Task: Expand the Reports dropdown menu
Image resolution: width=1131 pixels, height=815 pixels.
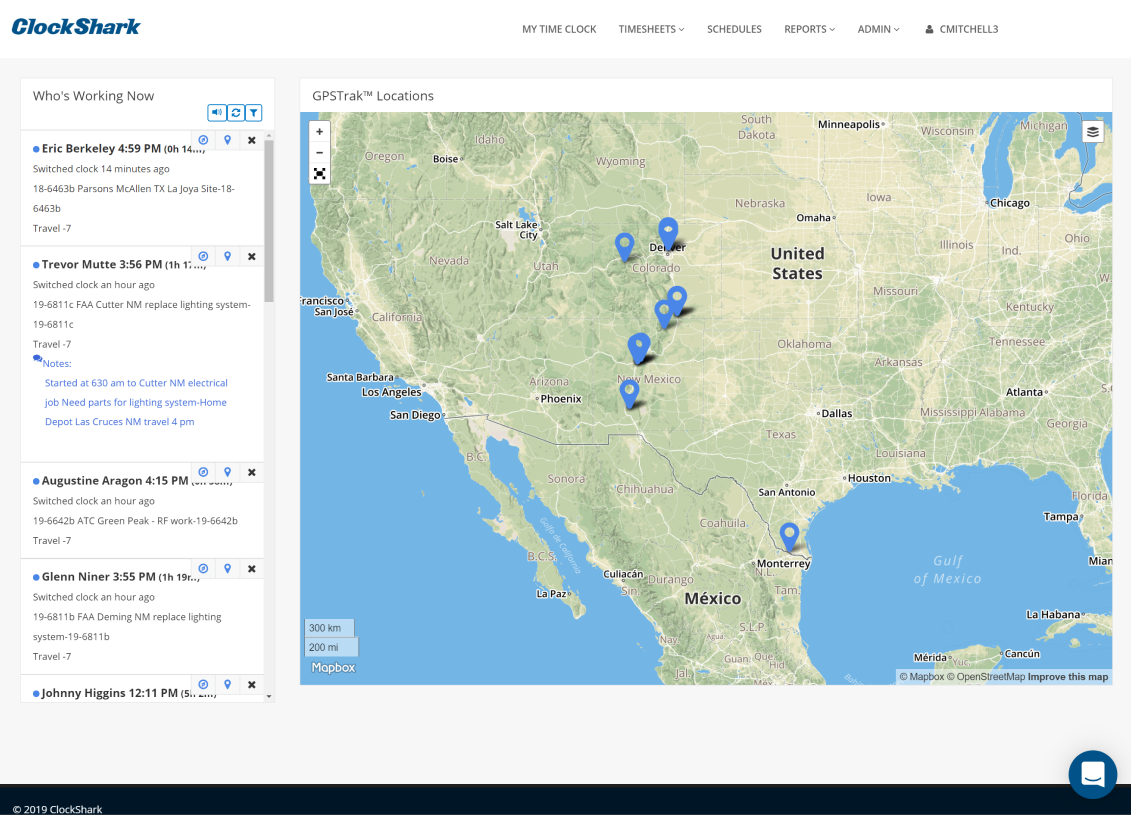Action: tap(809, 29)
